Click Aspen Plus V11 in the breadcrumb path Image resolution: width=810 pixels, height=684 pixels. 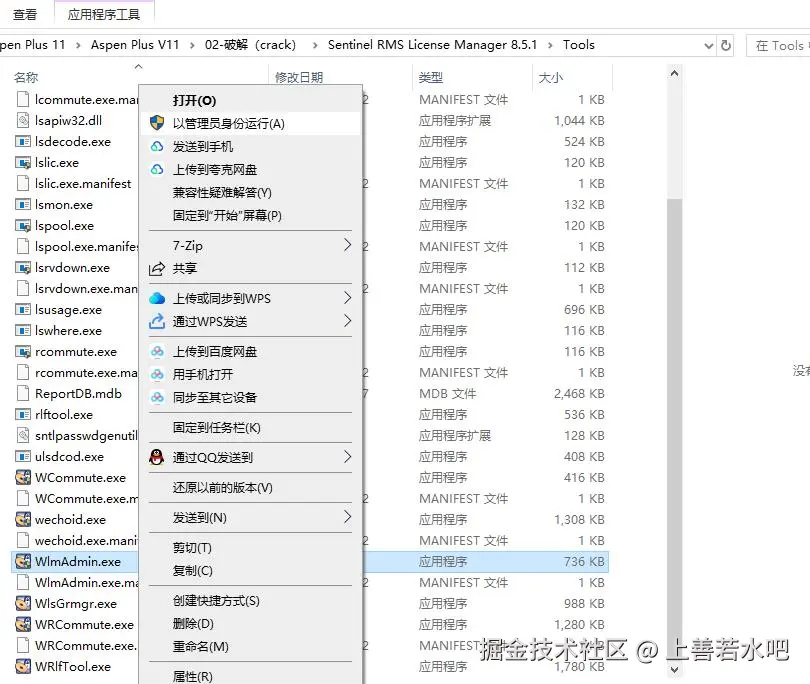(135, 45)
